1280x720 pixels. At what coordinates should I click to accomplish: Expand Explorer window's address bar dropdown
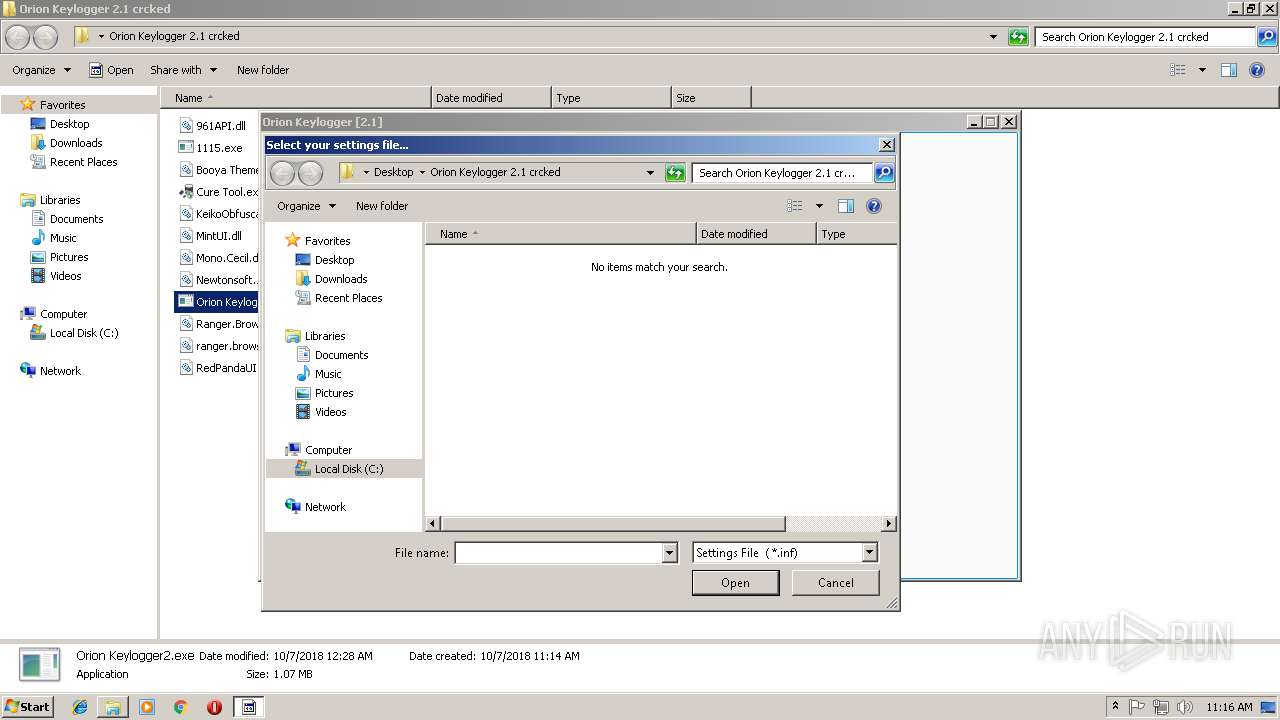point(993,37)
